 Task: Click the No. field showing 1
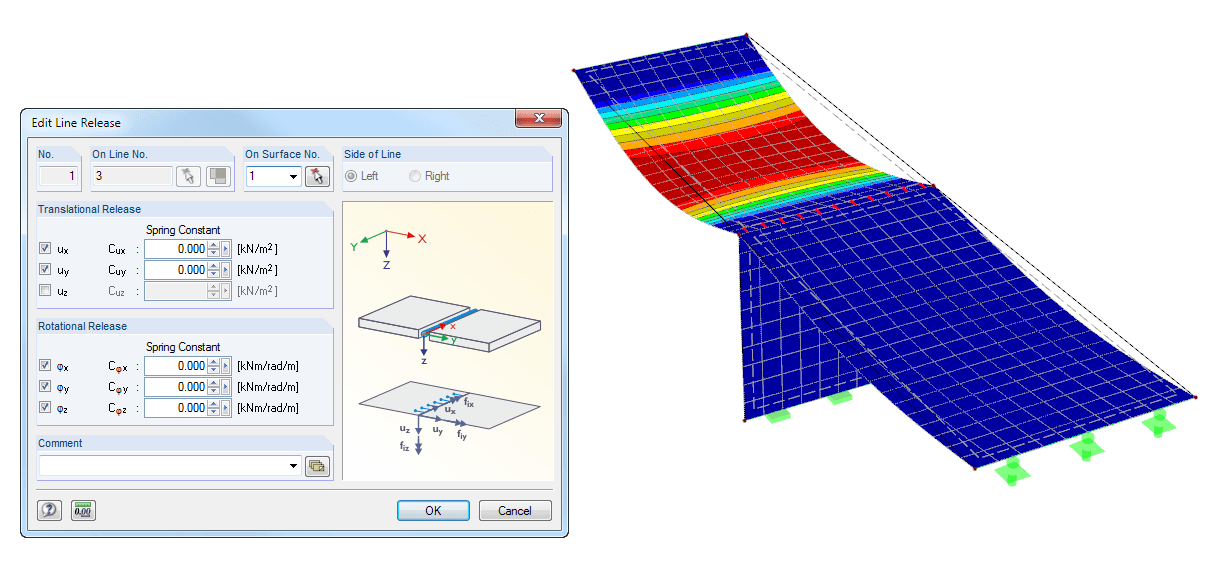pyautogui.click(x=59, y=177)
